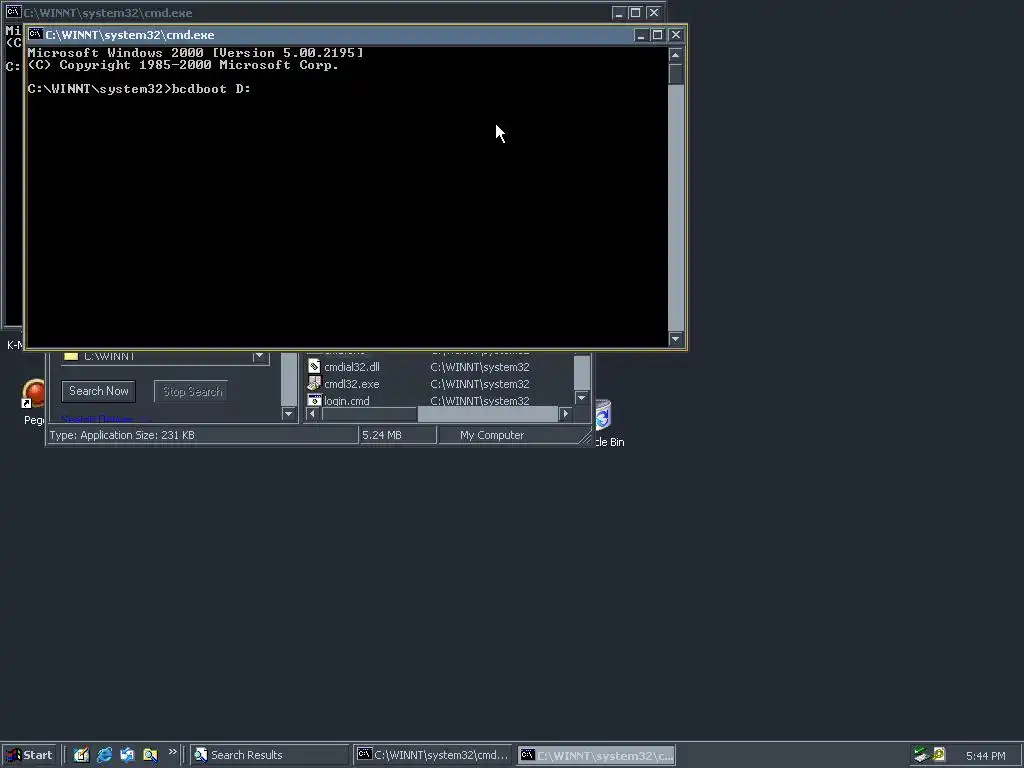Image resolution: width=1024 pixels, height=768 pixels.
Task: Click search pane scroll down arrow
Action: [289, 413]
